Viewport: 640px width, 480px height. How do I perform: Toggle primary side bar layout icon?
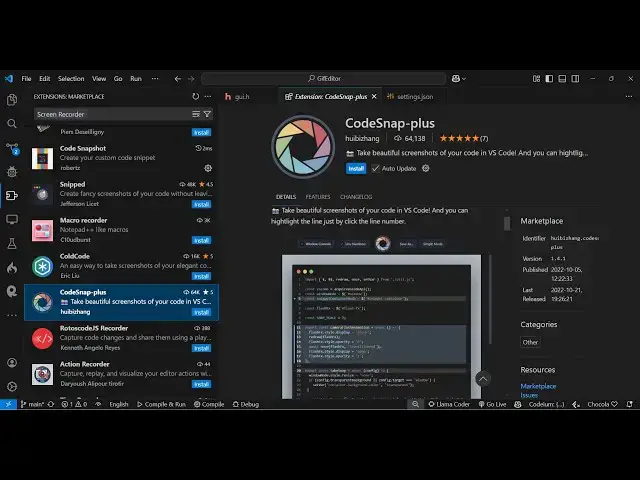click(x=549, y=78)
